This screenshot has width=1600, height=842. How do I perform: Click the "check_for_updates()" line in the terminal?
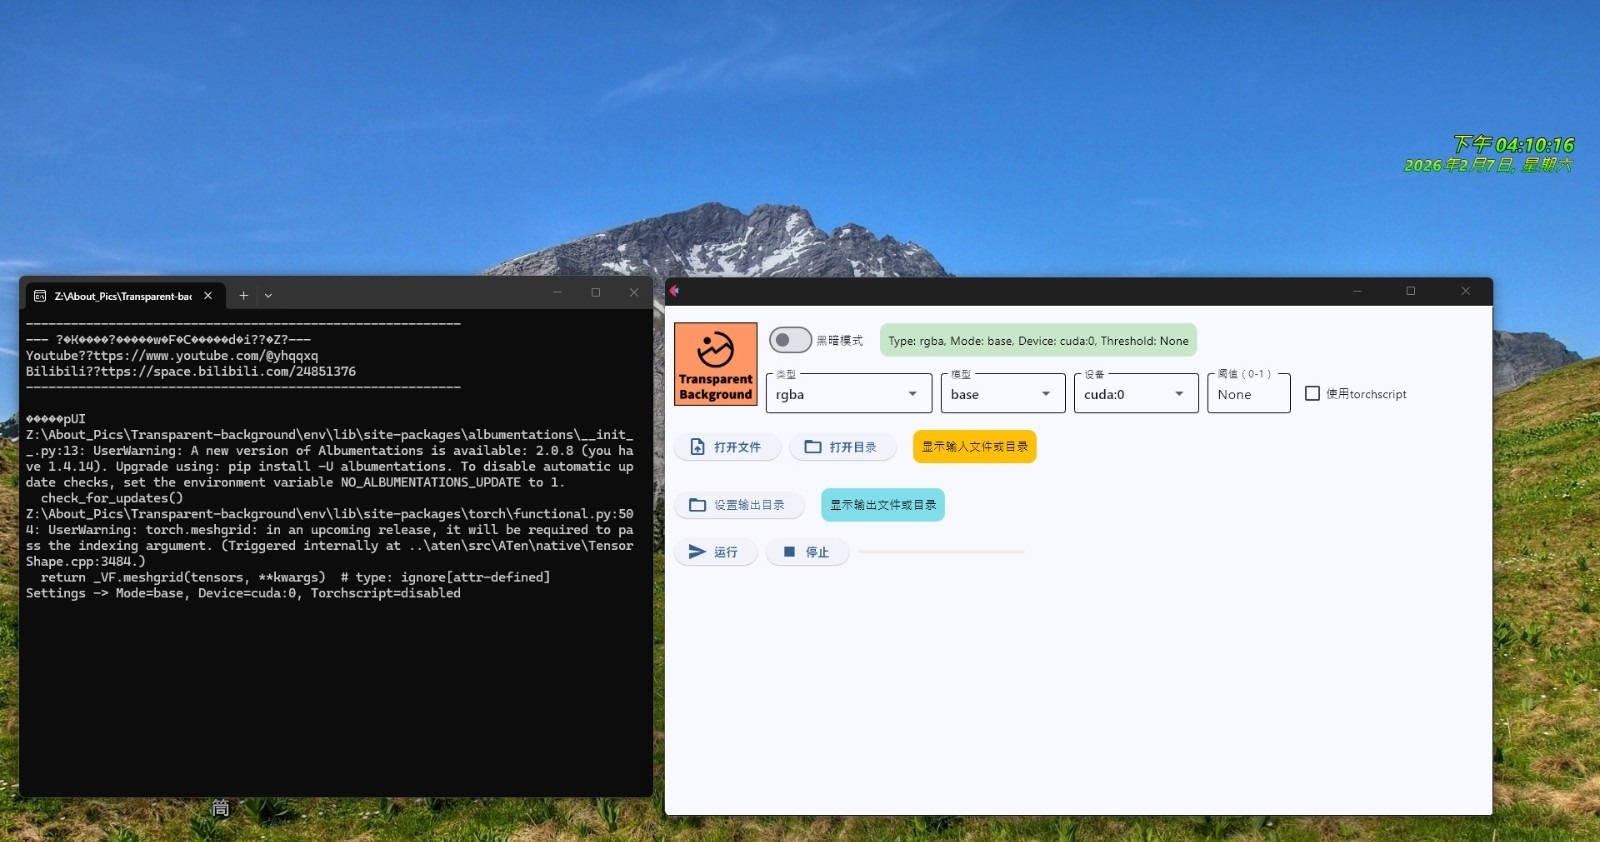pyautogui.click(x=112, y=498)
